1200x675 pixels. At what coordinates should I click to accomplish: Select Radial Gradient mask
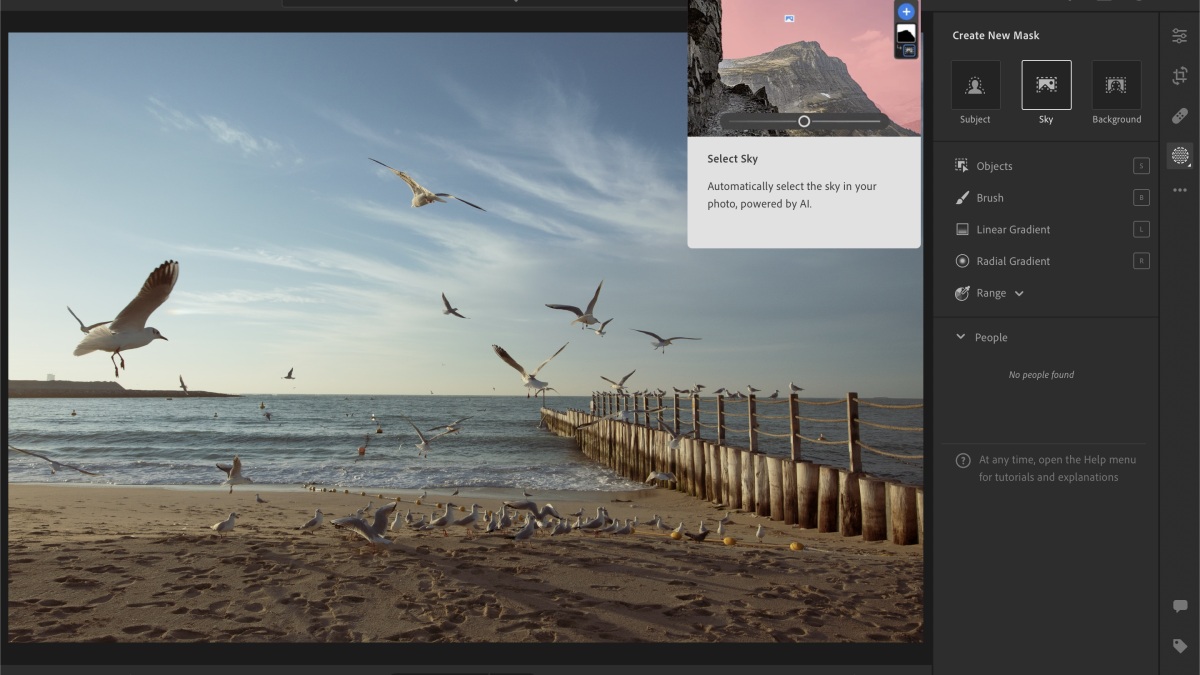1013,261
